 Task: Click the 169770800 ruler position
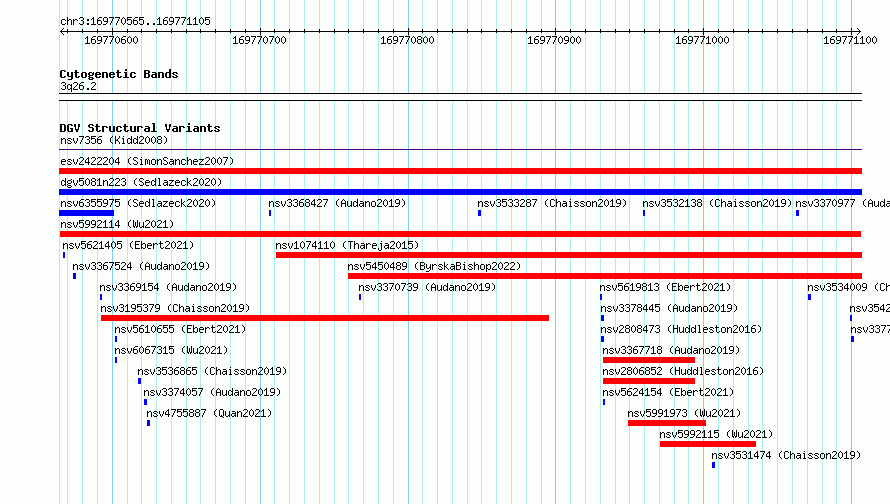(x=407, y=40)
